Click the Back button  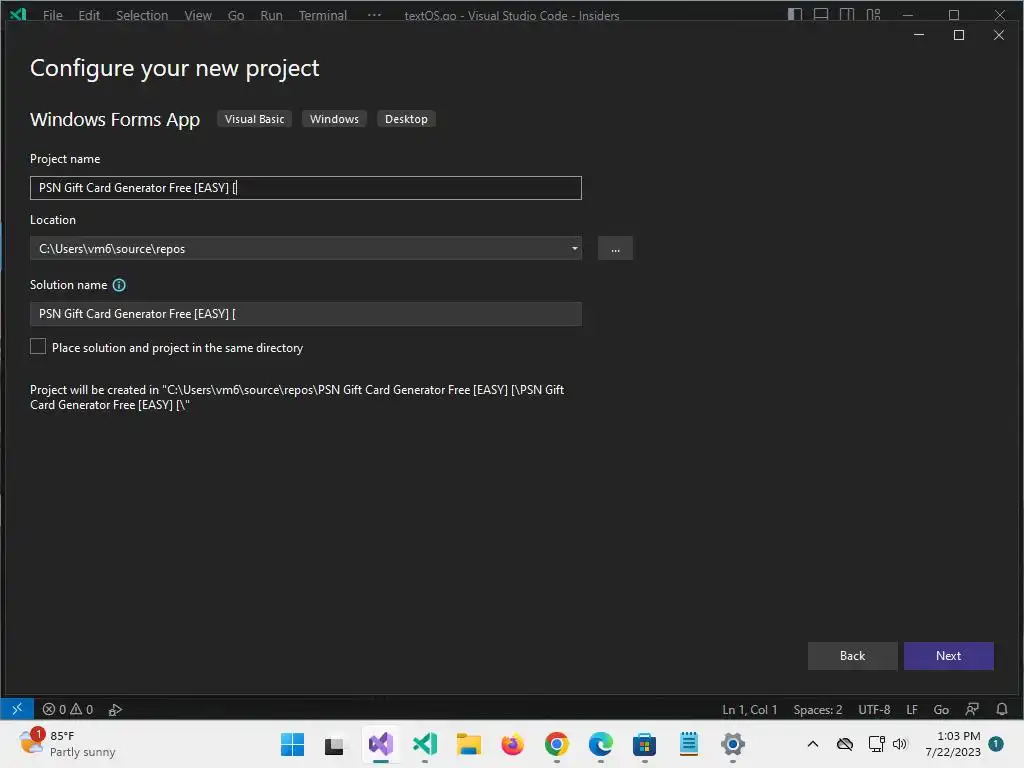[852, 656]
